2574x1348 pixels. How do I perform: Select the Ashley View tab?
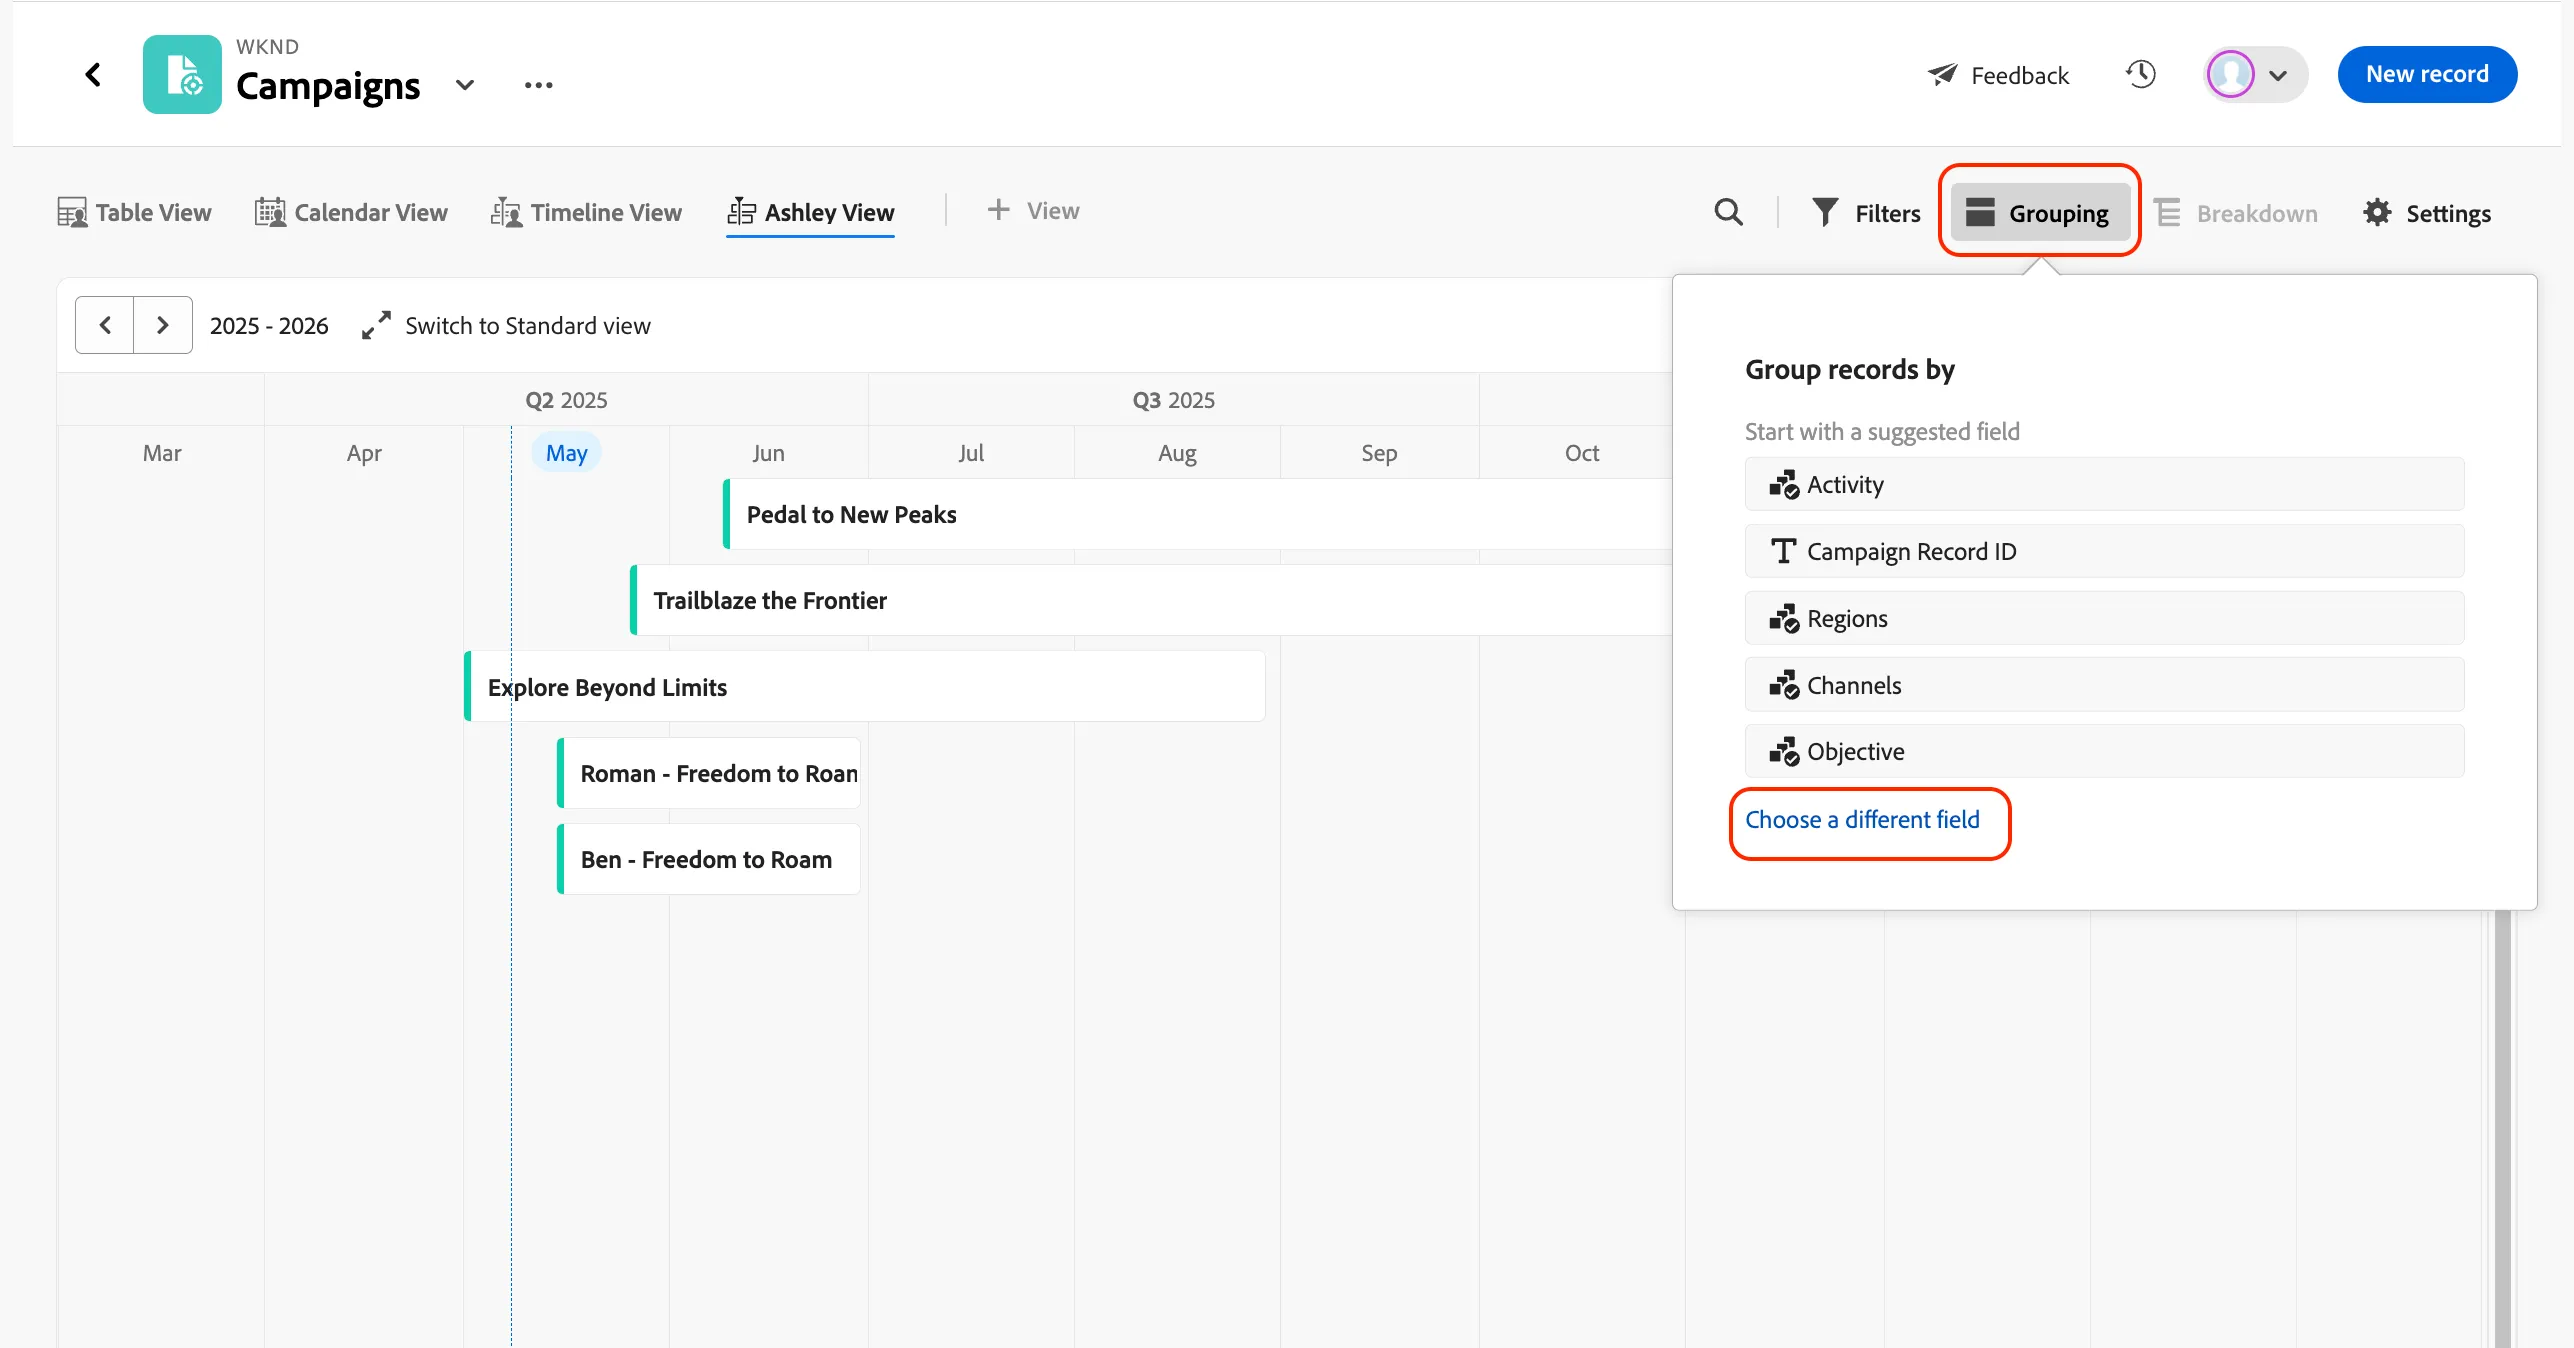[811, 213]
